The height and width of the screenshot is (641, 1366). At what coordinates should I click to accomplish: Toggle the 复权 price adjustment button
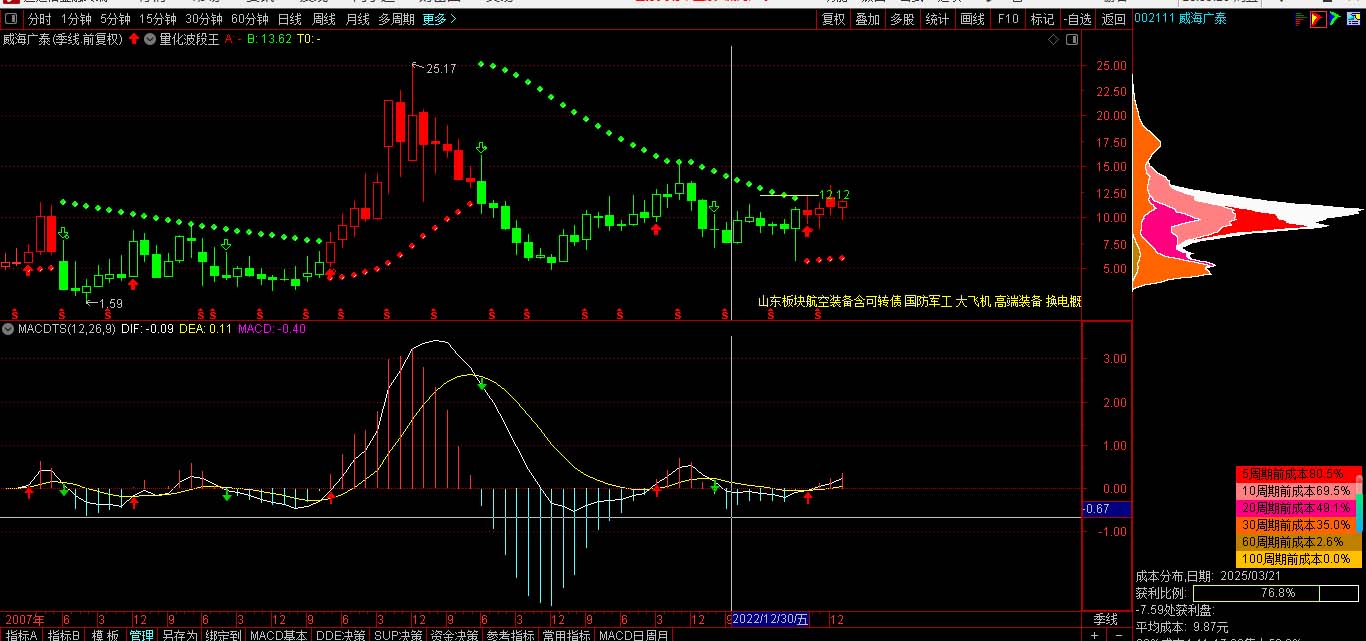click(x=833, y=19)
